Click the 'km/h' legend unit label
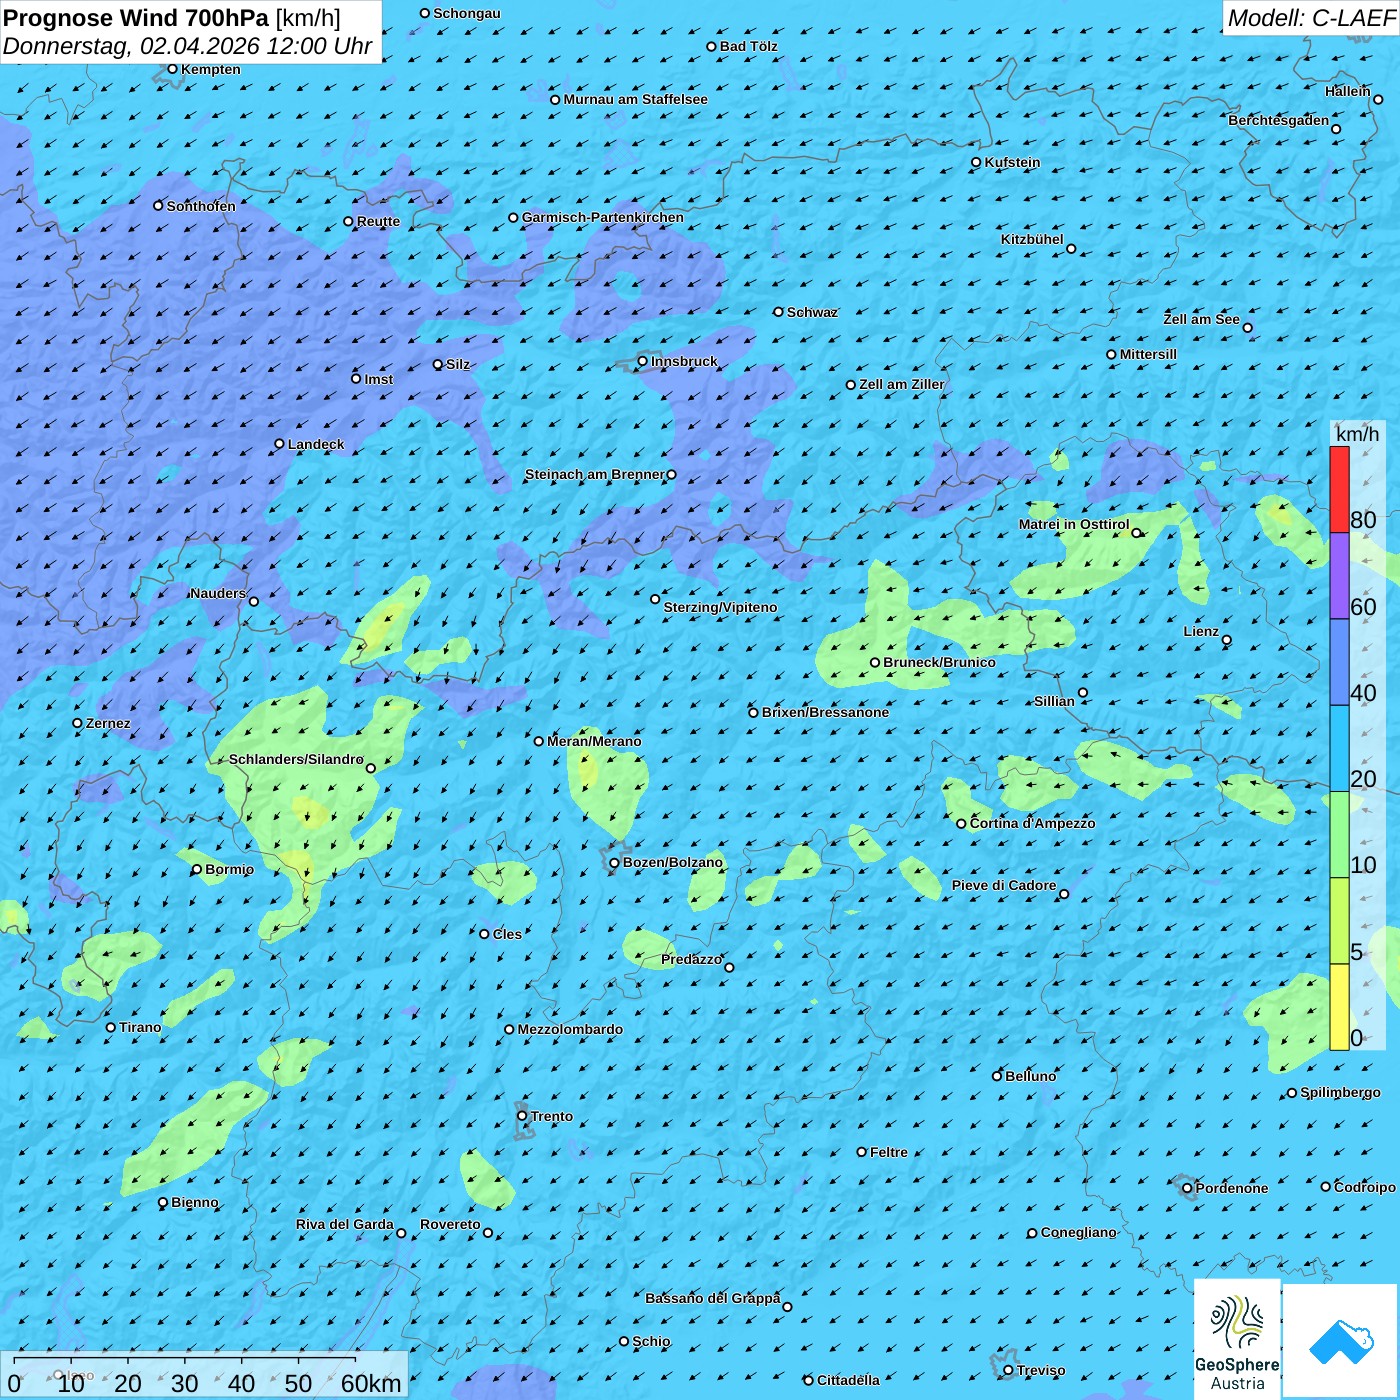The width and height of the screenshot is (1400, 1400). point(1357,434)
